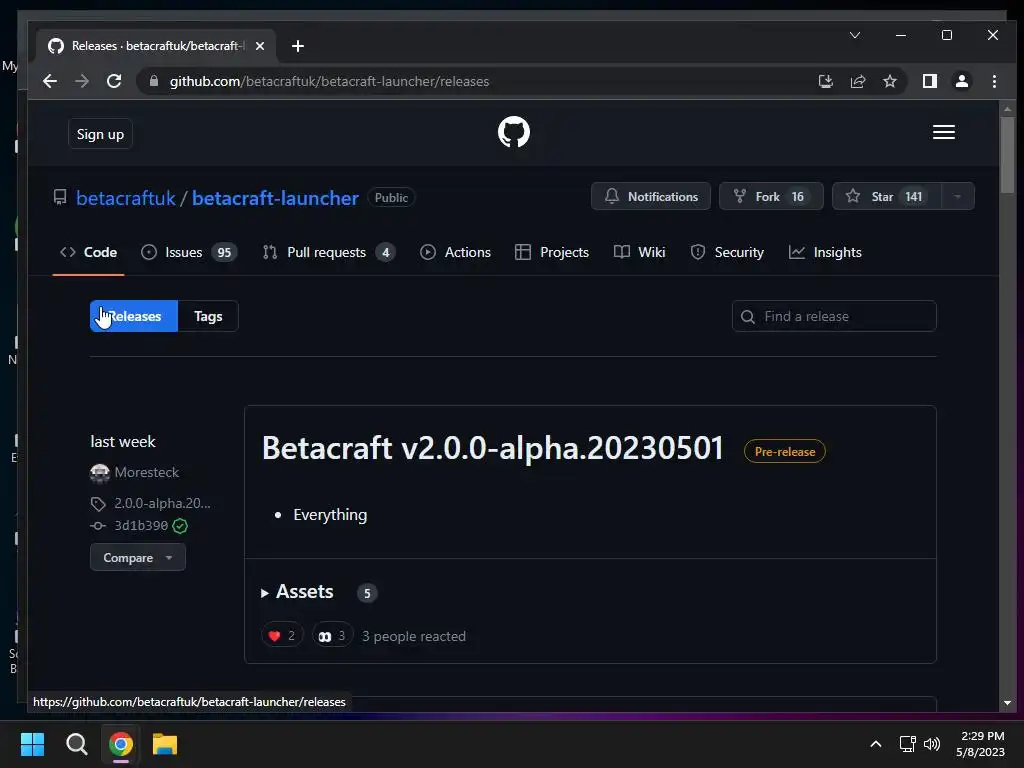Click the address bar URL
This screenshot has height=768, width=1024.
tap(329, 81)
